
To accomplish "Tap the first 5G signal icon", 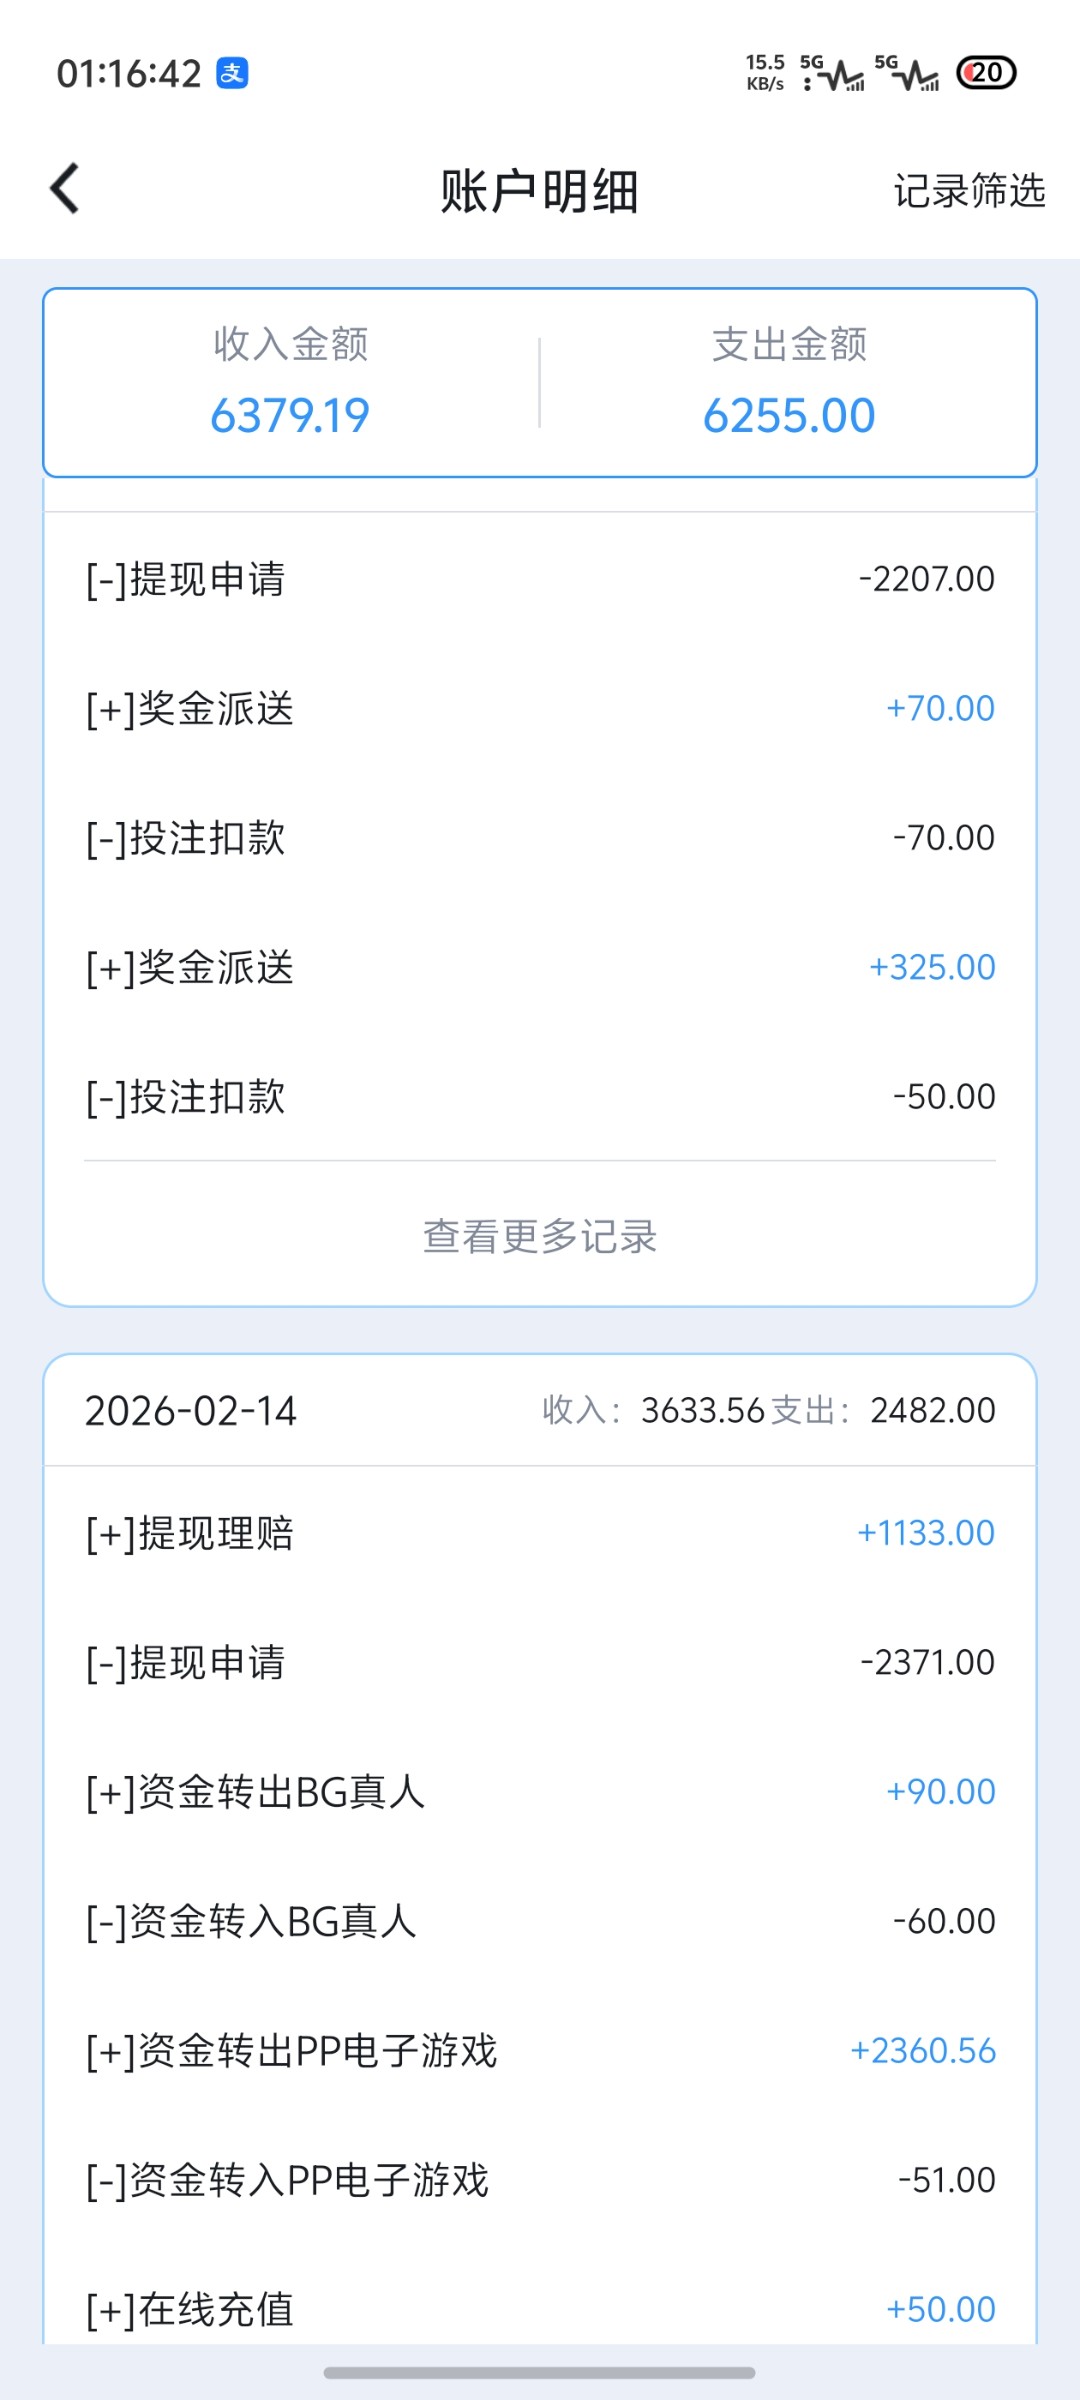I will pyautogui.click(x=833, y=73).
